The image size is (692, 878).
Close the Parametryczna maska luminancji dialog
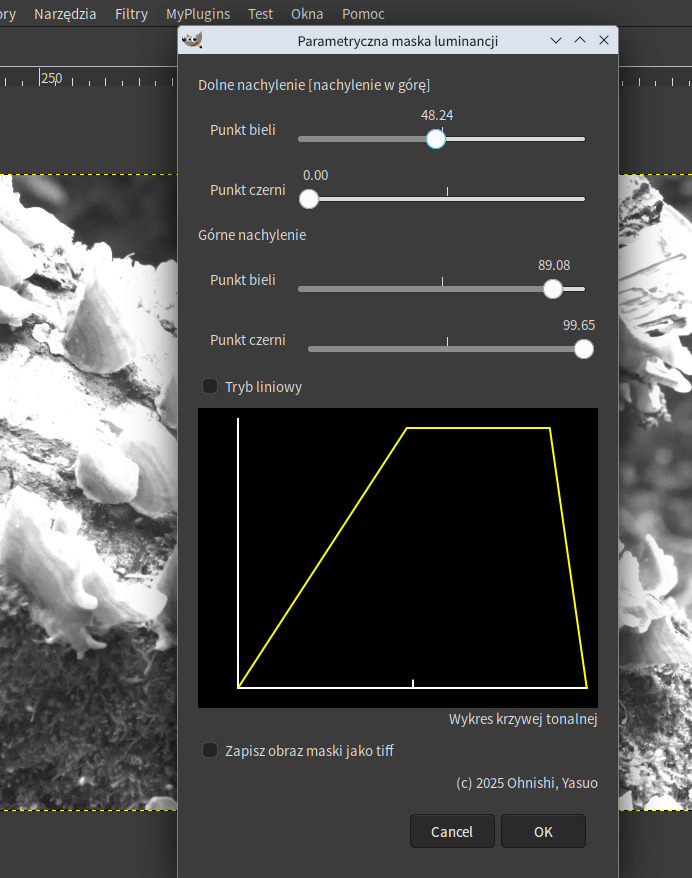tap(604, 41)
